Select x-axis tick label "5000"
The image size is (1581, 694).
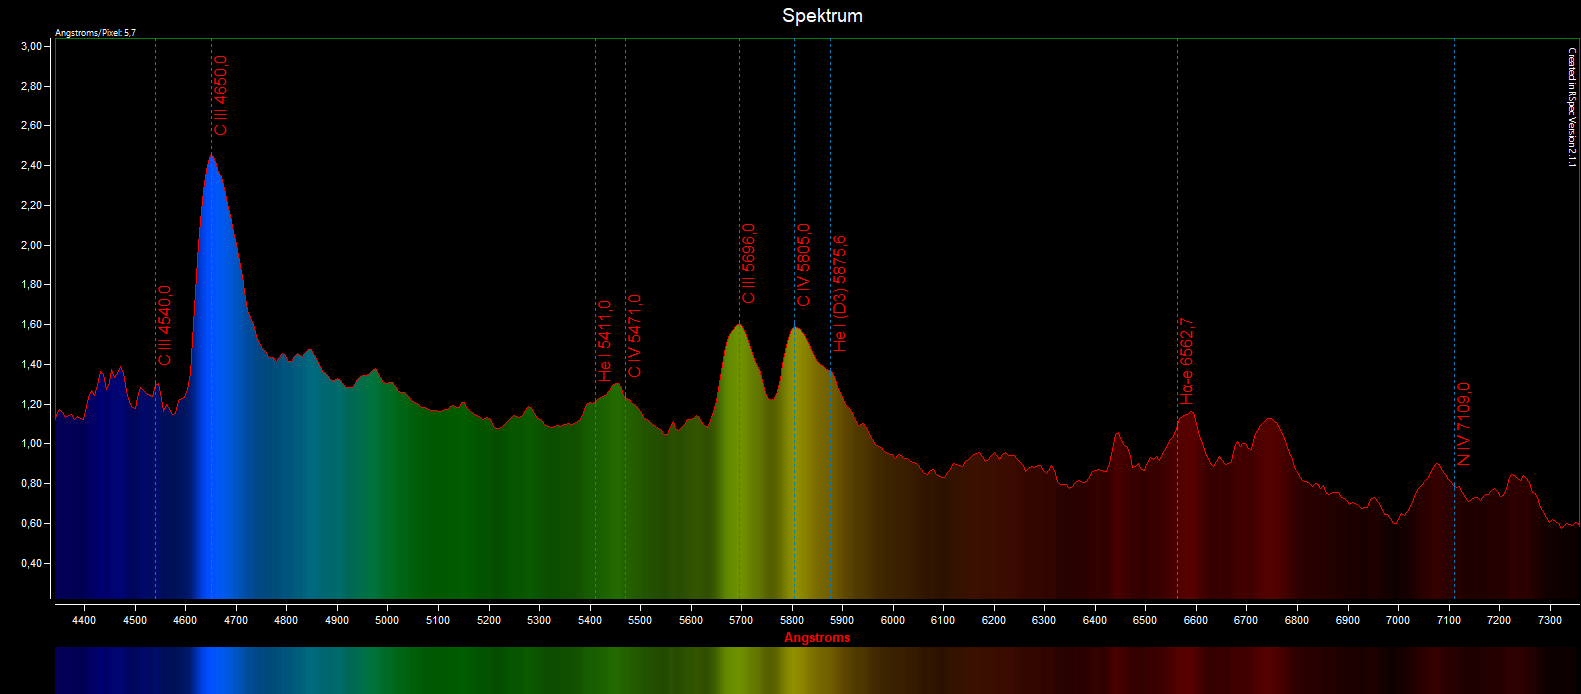click(387, 620)
